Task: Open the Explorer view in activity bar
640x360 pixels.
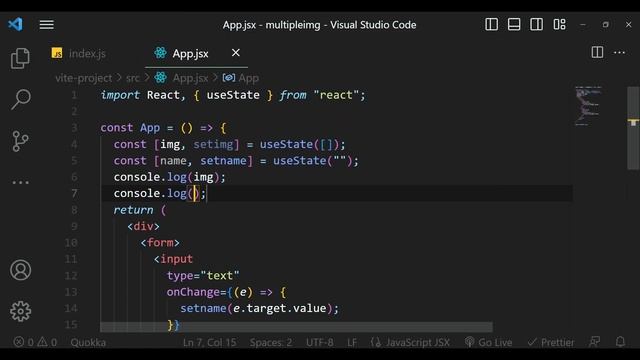Action: [x=20, y=58]
